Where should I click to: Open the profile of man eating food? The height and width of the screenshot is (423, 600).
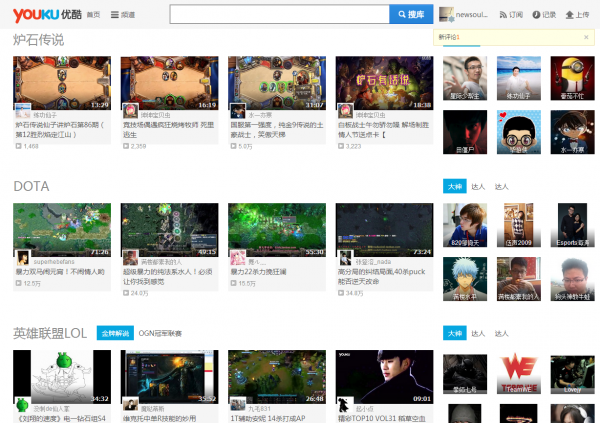pos(519,279)
